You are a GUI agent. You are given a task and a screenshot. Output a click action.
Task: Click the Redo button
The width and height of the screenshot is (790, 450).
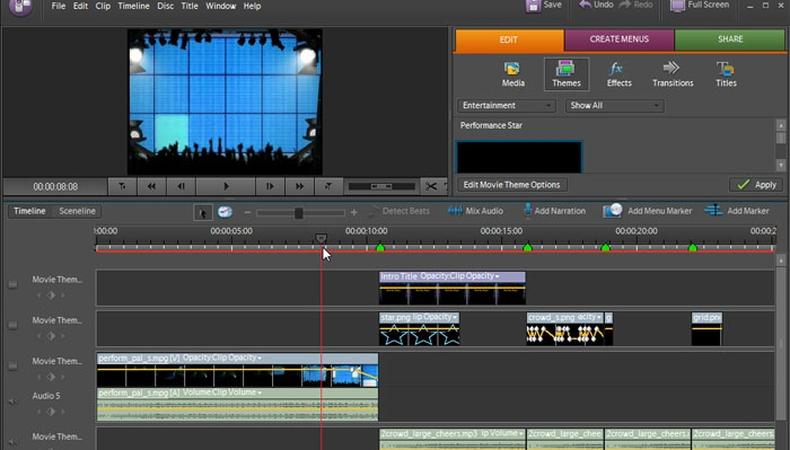point(636,5)
